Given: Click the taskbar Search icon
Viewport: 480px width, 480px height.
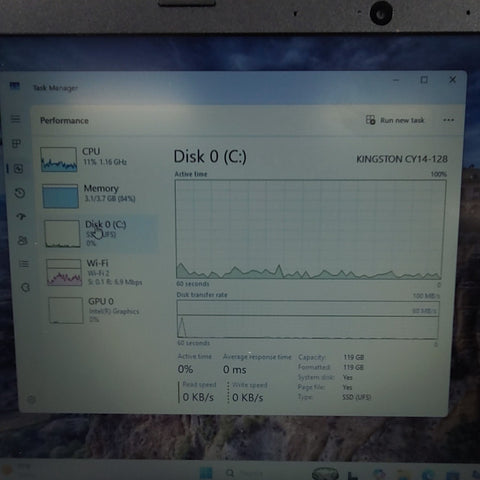Looking at the screenshot, I should [x=230, y=473].
